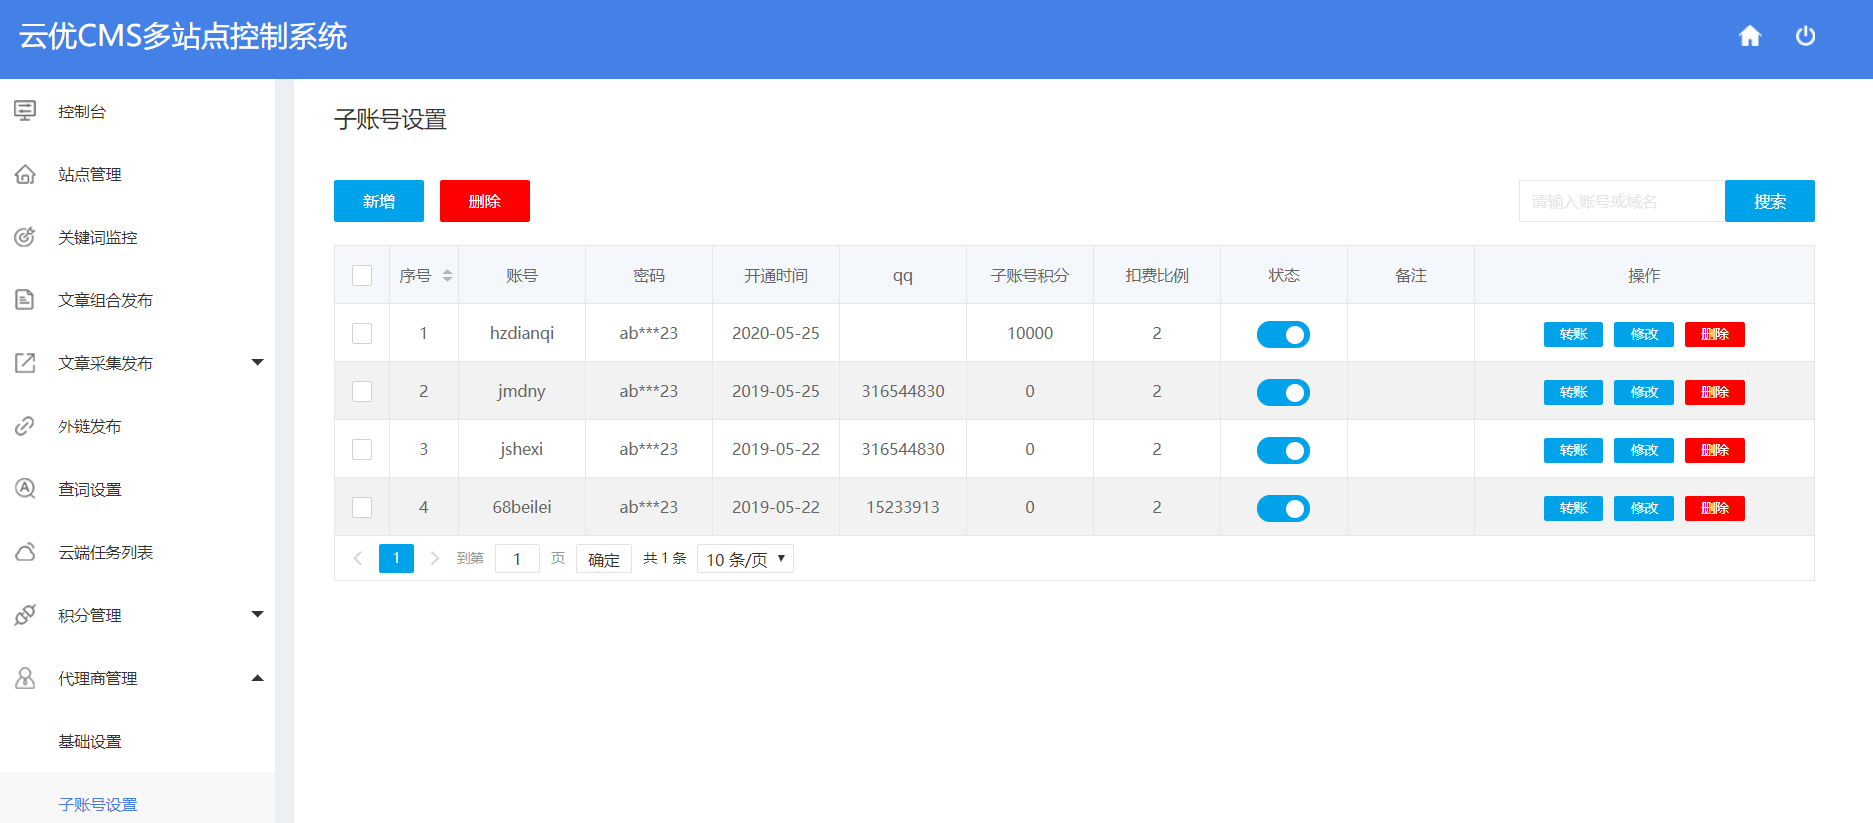Open 外链发布 in the sidebar
Screen dimensions: 1873x823
tap(90, 426)
